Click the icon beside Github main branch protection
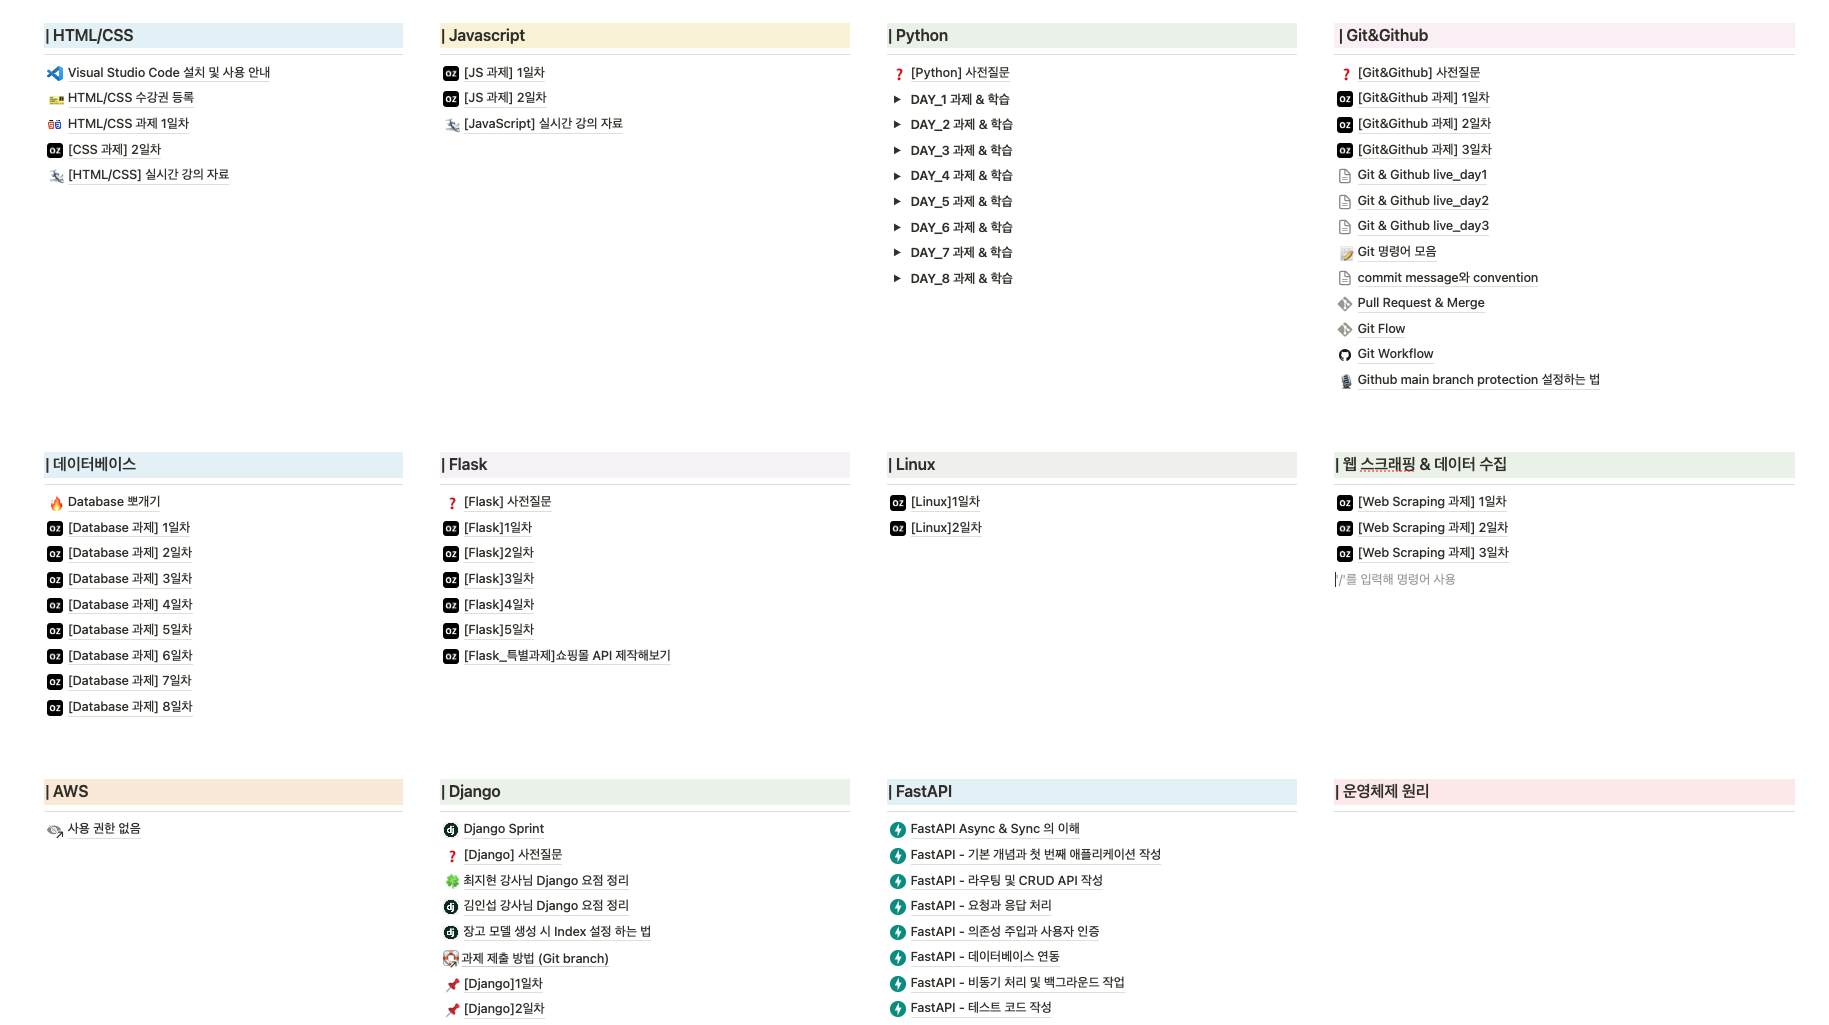 pyautogui.click(x=1345, y=381)
